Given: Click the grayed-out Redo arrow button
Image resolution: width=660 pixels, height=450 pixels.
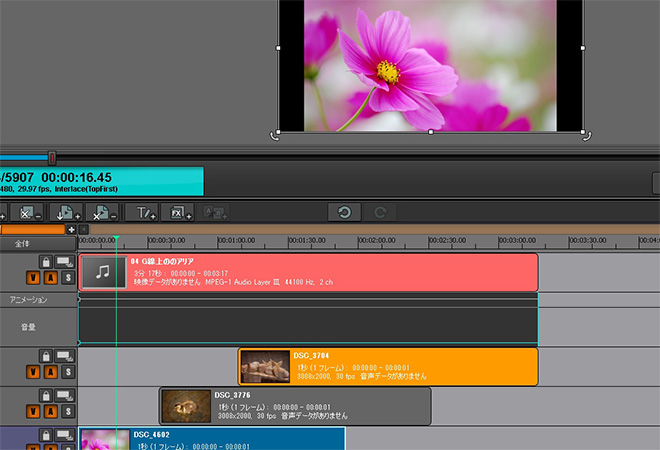Looking at the screenshot, I should coord(381,213).
